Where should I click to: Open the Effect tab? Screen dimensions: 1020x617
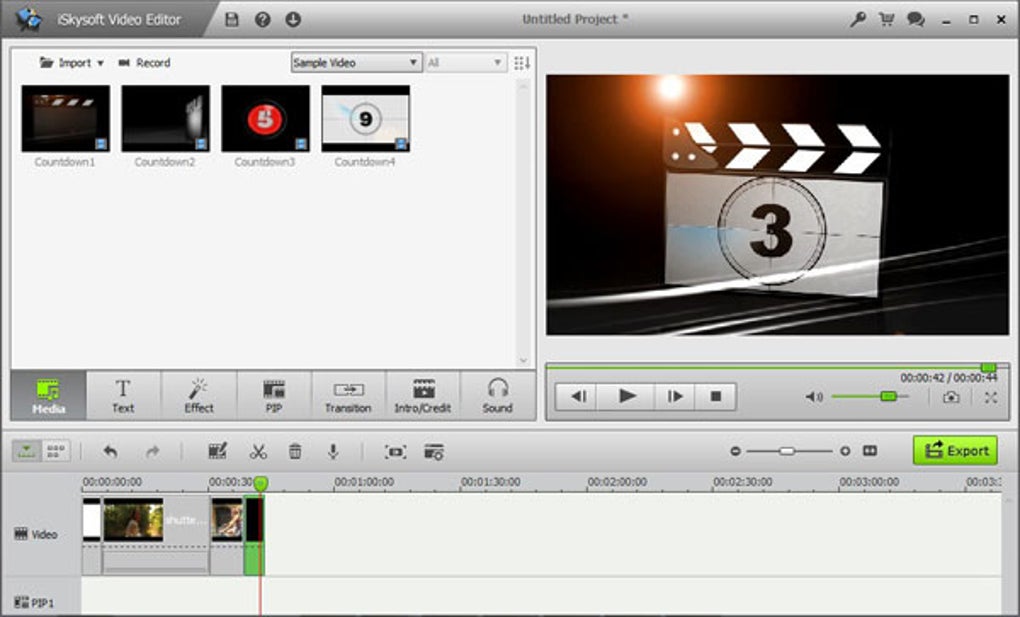pos(198,396)
